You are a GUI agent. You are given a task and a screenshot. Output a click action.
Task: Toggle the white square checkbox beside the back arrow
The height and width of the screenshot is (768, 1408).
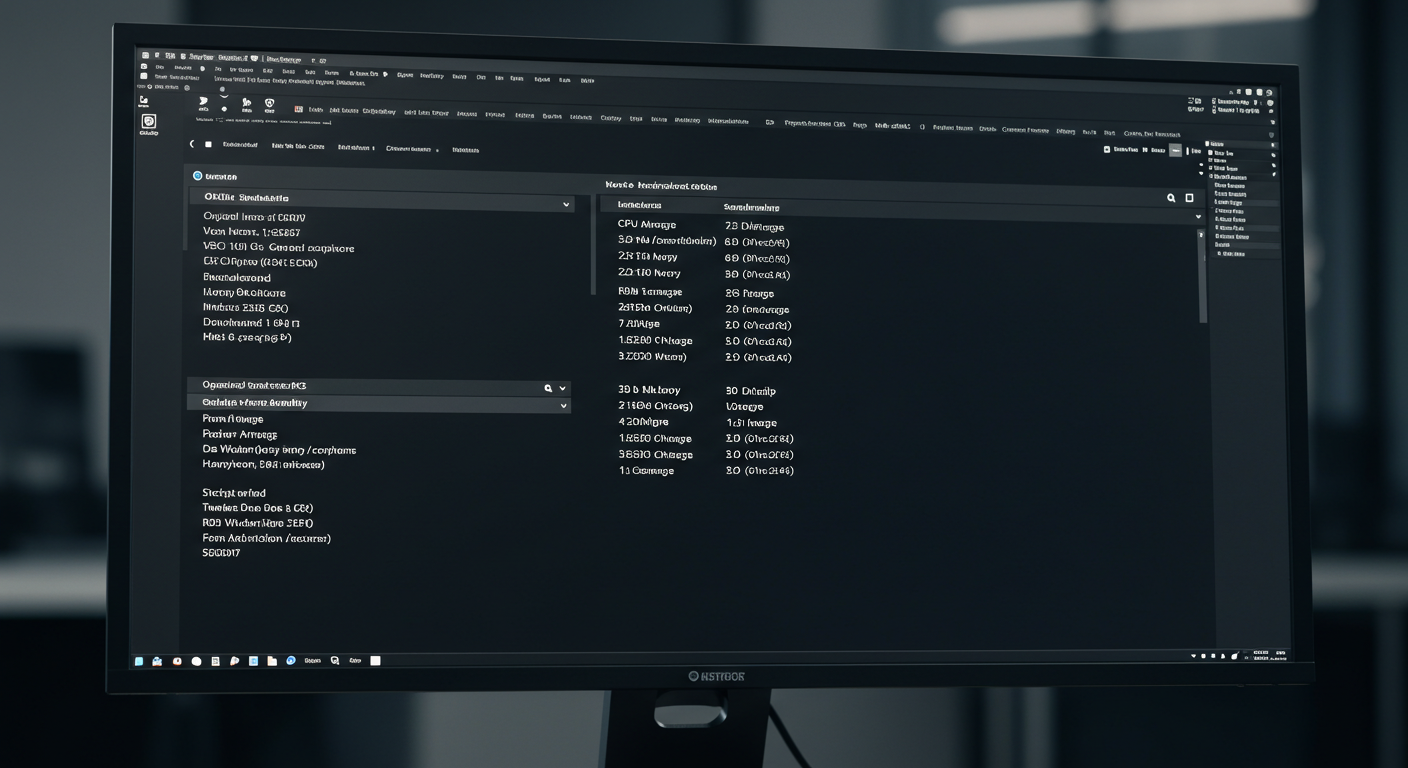pyautogui.click(x=208, y=145)
